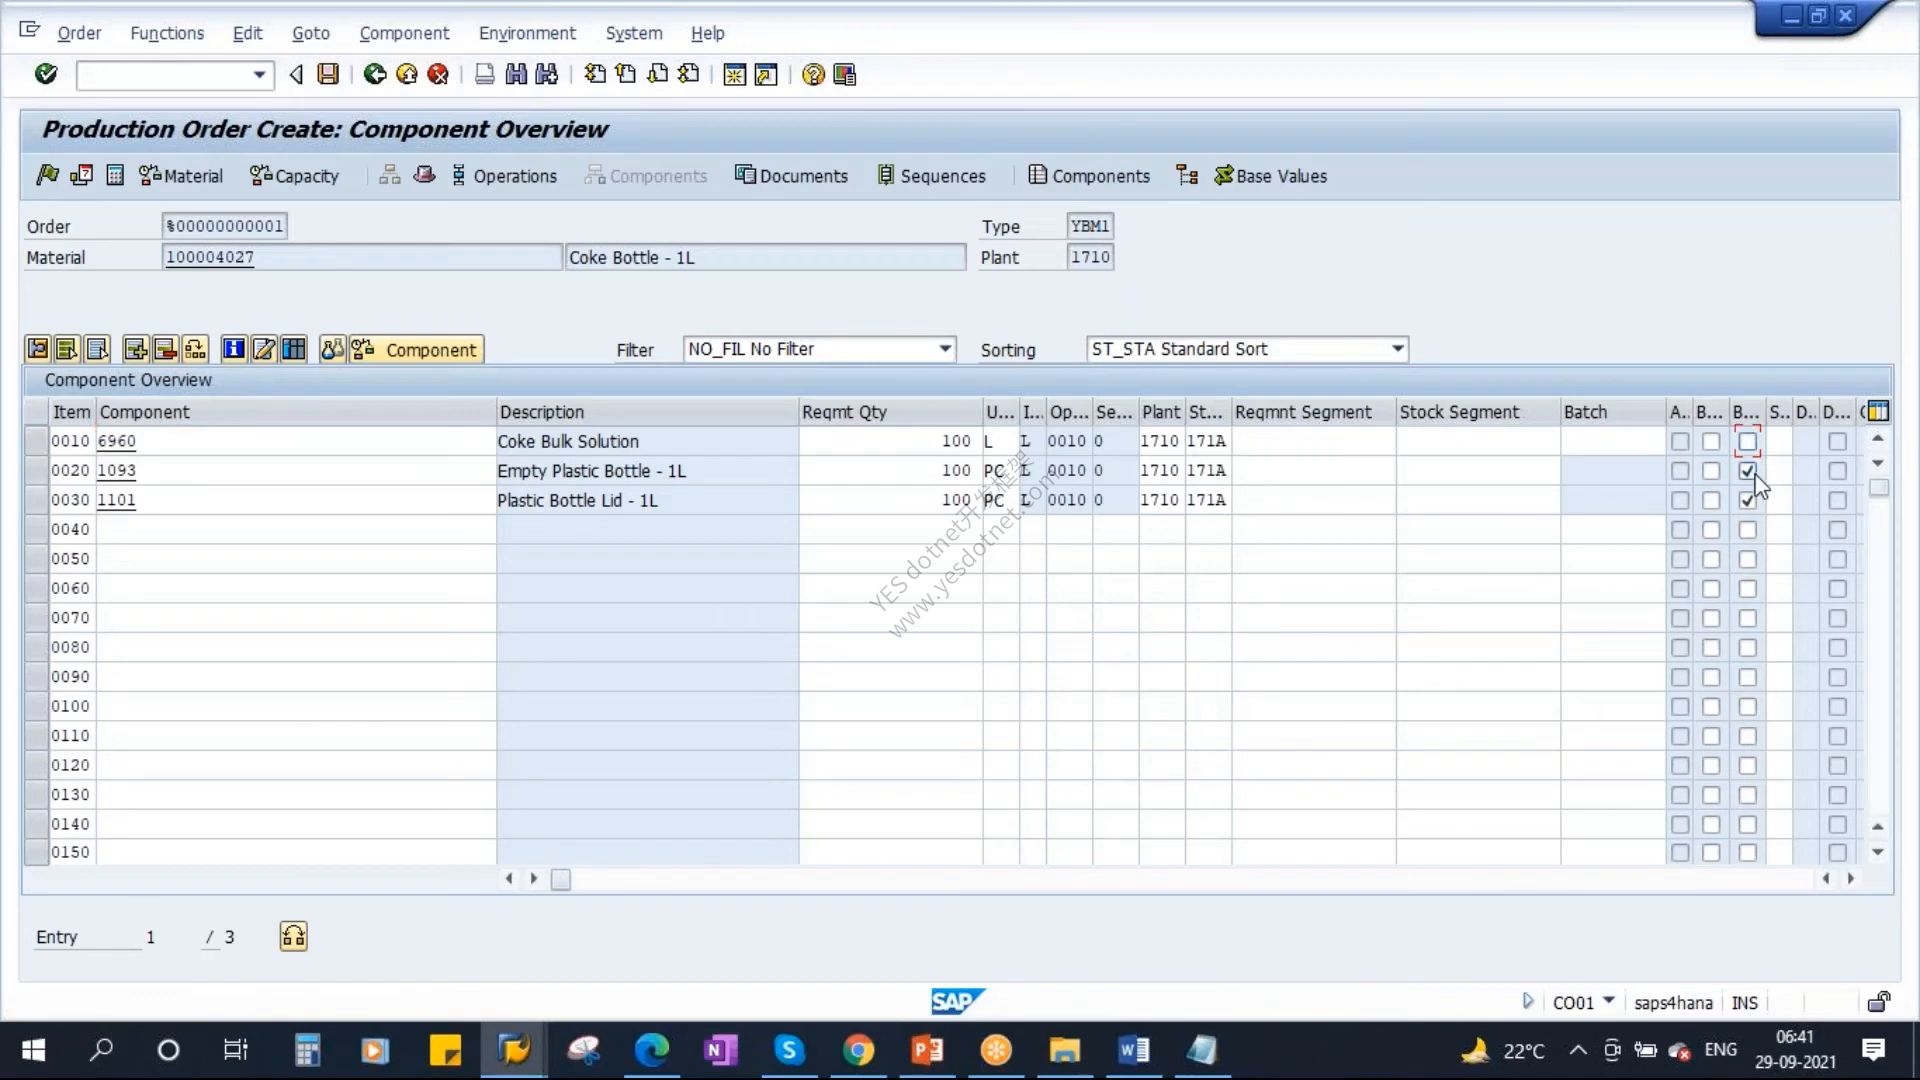Click the table's vertical scrollbar thumb

click(x=1878, y=488)
